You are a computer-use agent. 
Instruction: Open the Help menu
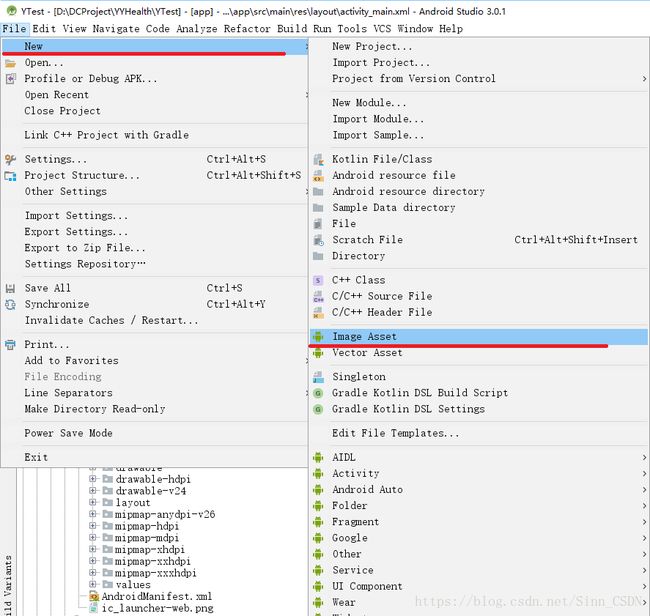451,29
